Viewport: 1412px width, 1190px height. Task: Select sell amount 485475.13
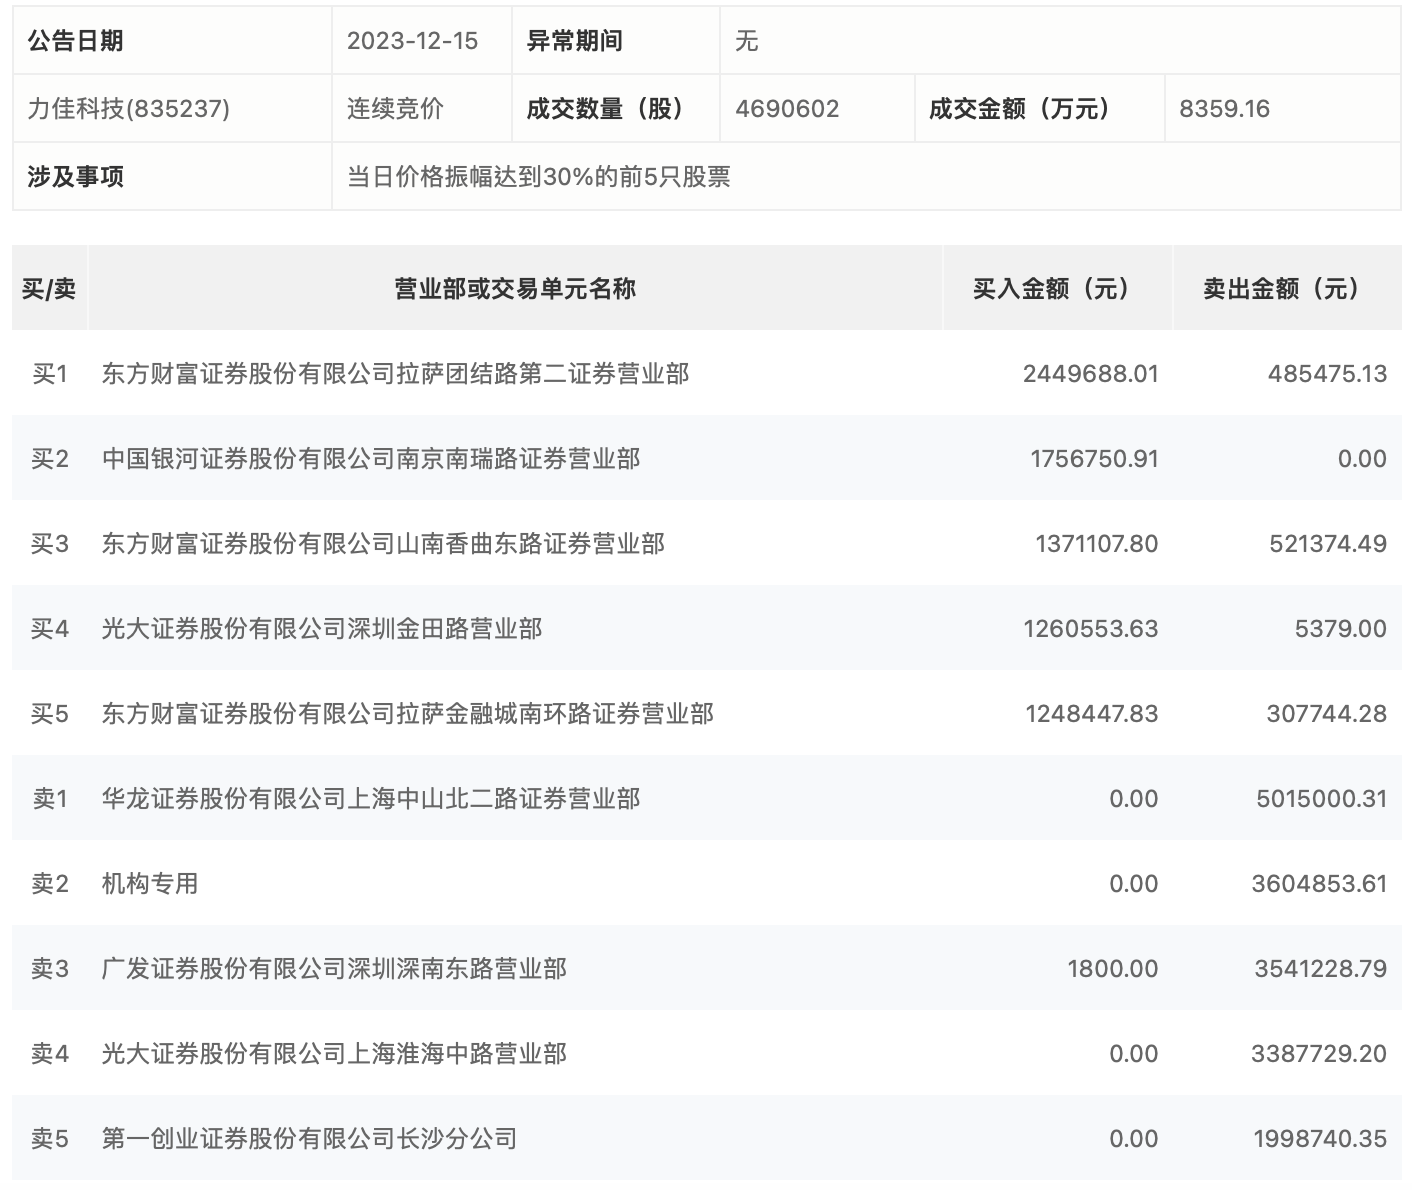(1327, 374)
